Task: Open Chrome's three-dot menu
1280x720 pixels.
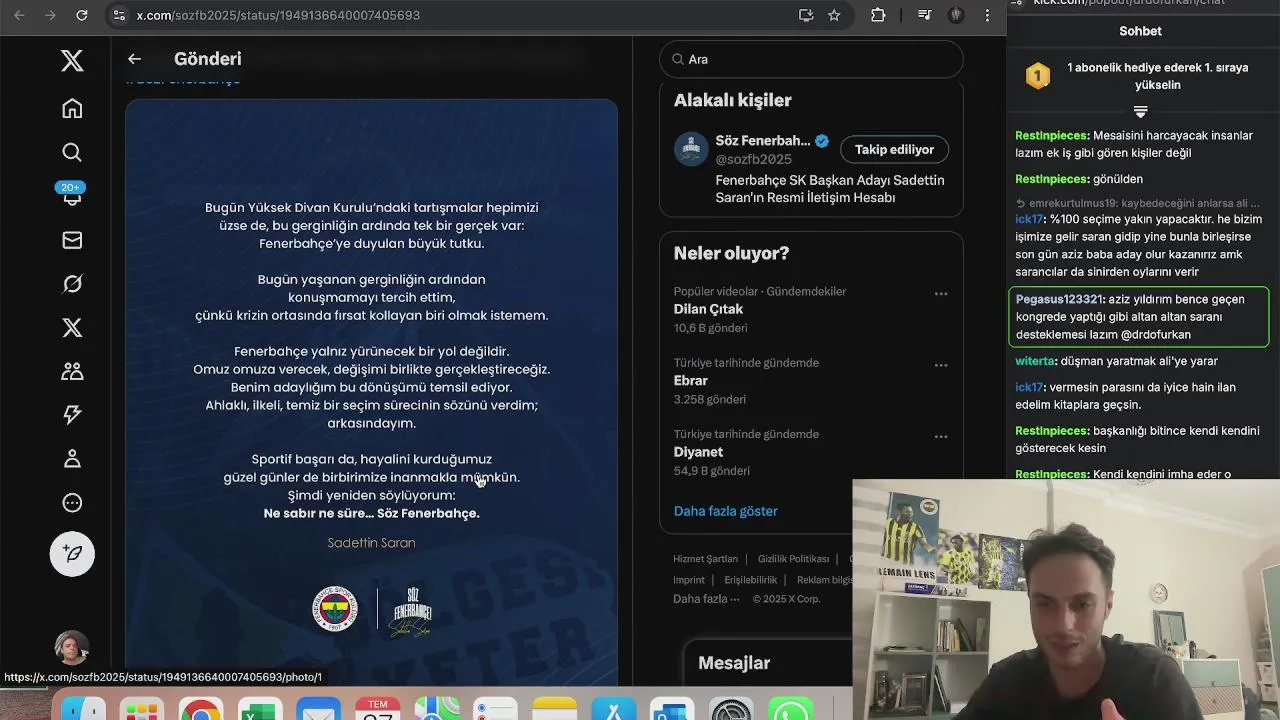Action: tap(987, 15)
